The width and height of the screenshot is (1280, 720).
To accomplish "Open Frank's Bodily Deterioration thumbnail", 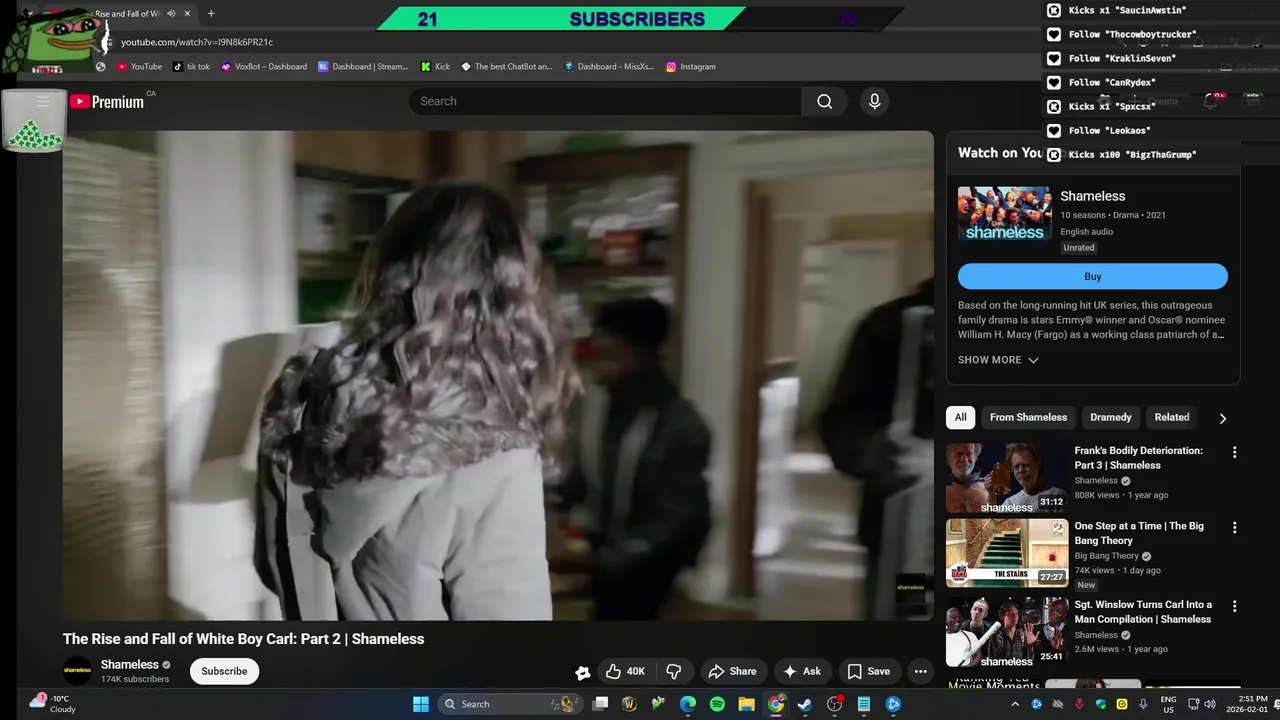I will coord(1007,478).
